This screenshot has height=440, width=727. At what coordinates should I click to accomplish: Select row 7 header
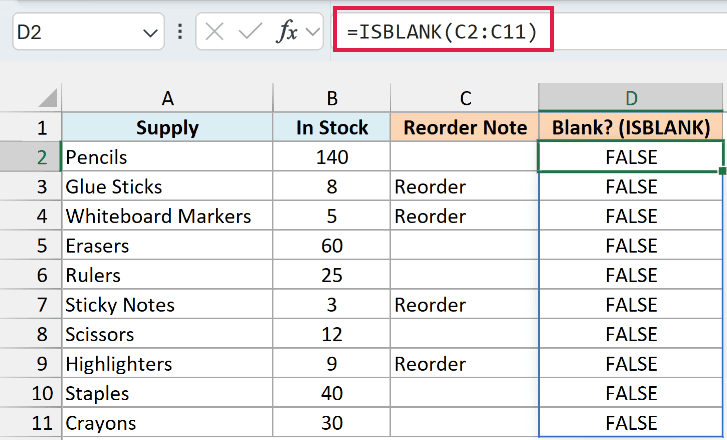pos(31,305)
